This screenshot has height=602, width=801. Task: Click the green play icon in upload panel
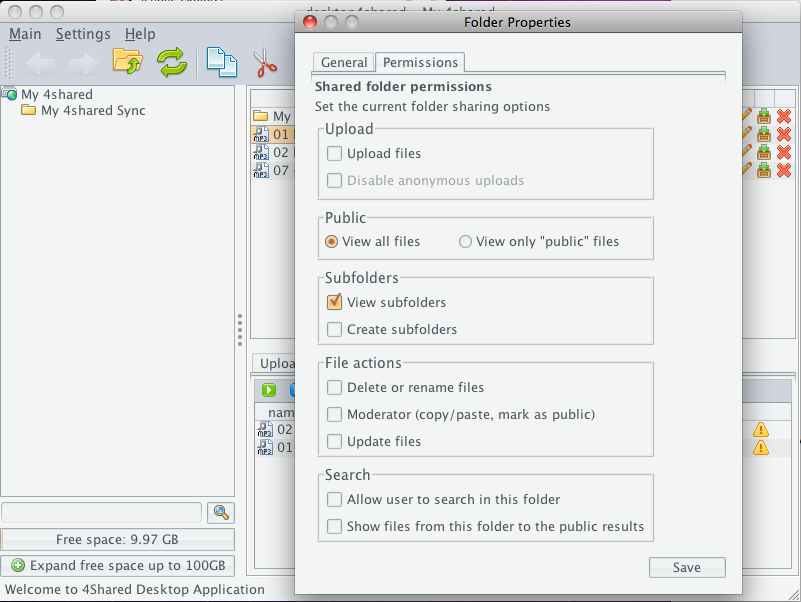(x=269, y=390)
